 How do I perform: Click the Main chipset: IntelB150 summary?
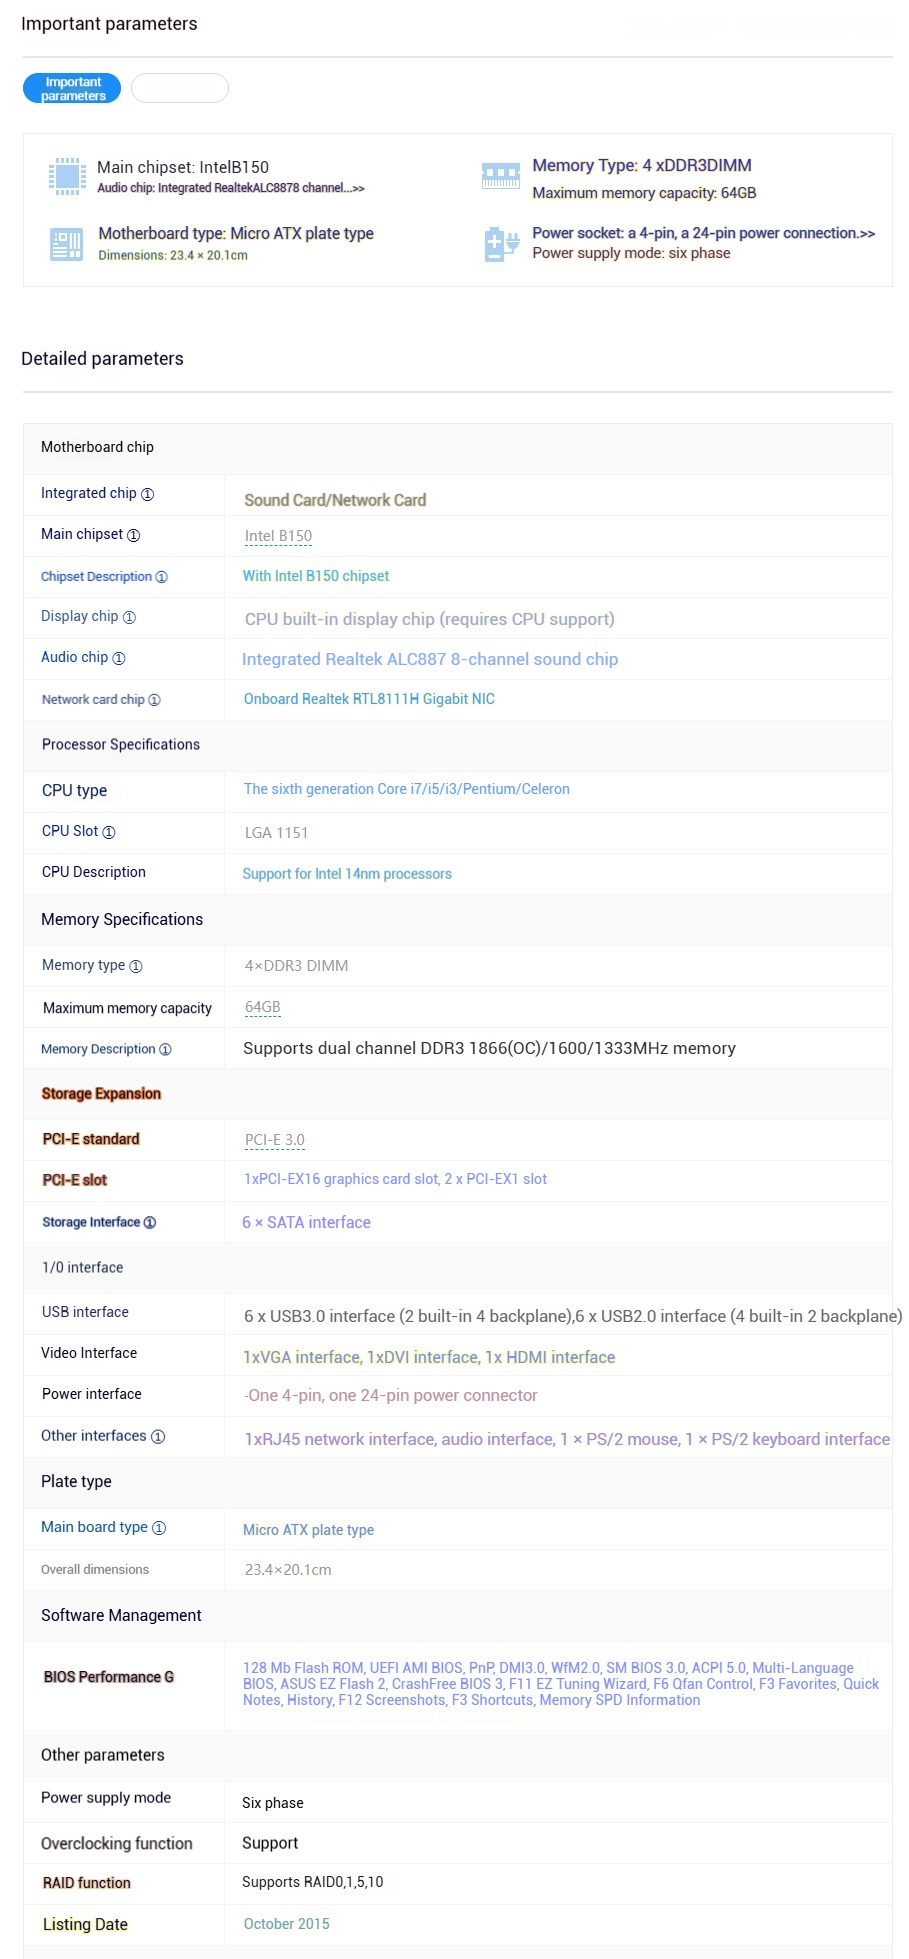[183, 167]
